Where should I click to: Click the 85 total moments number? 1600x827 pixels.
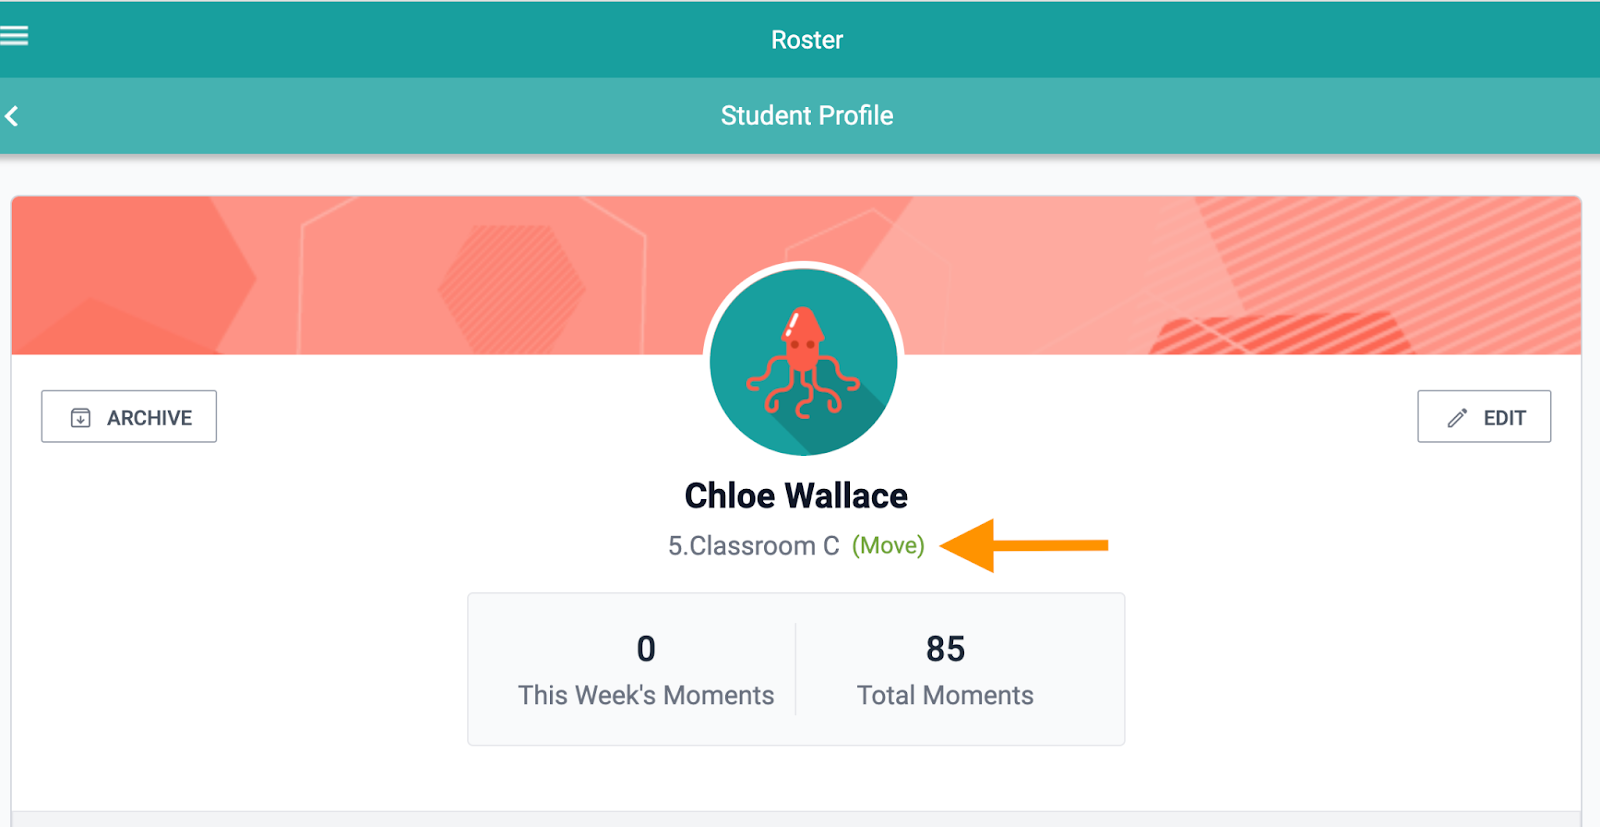[x=945, y=649]
